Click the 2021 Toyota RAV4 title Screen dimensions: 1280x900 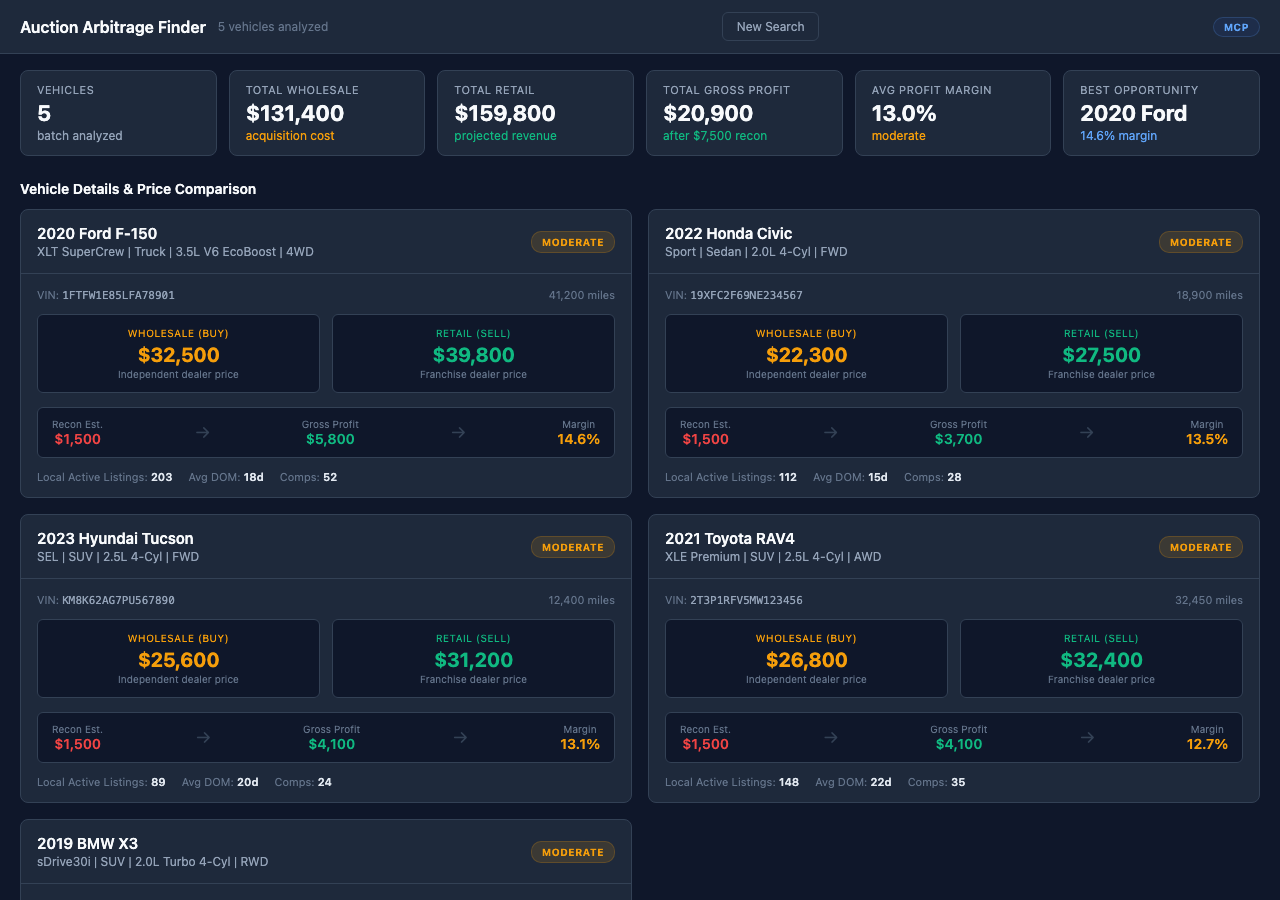coord(730,539)
